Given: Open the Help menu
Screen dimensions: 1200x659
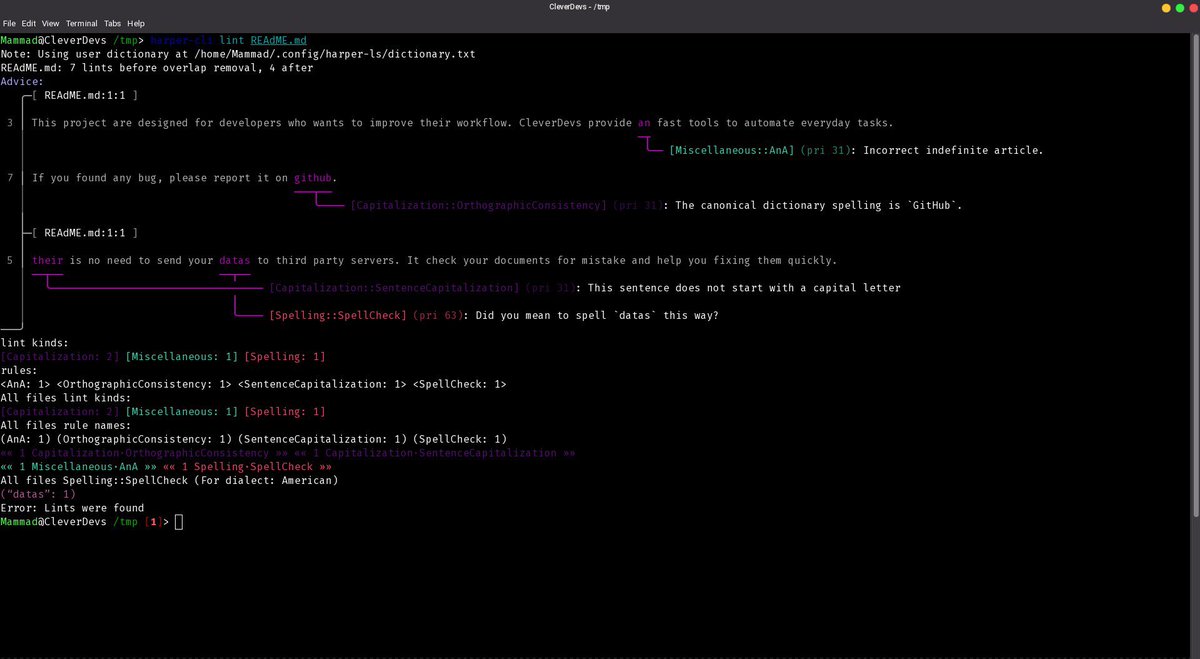Looking at the screenshot, I should coord(136,23).
